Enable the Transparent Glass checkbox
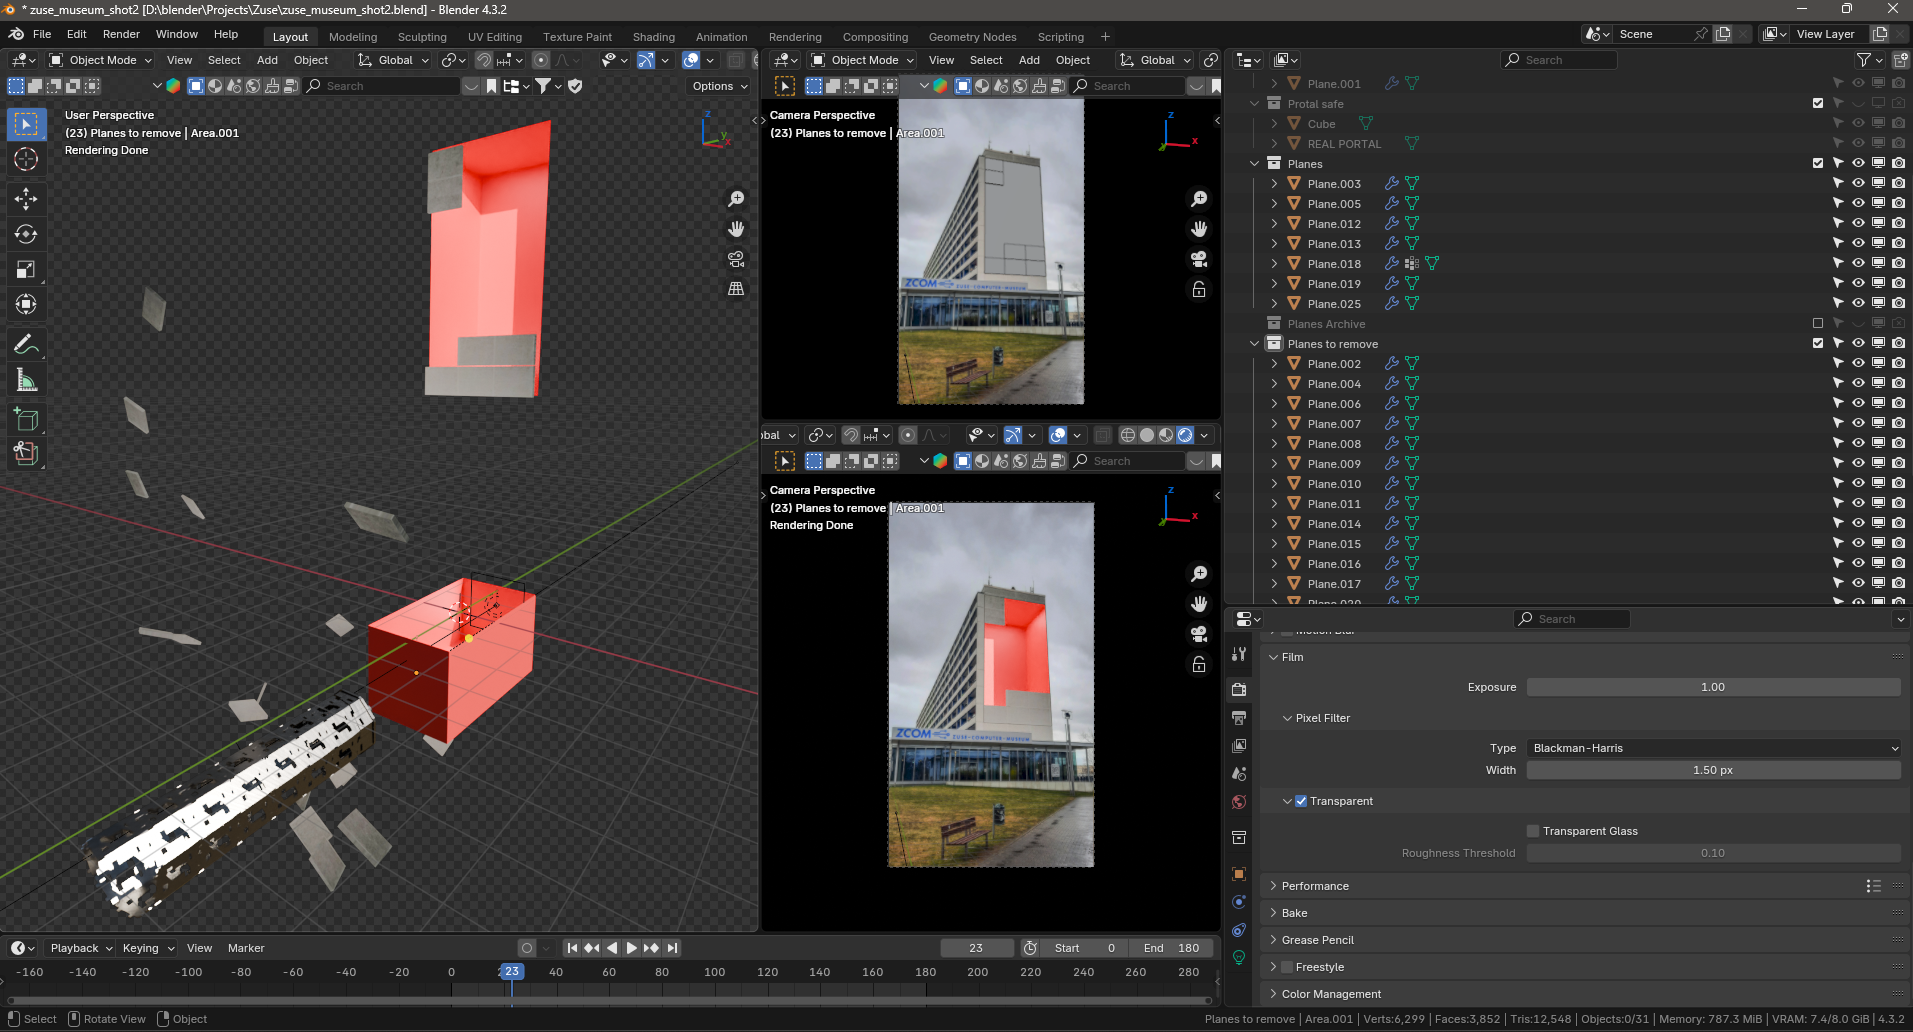 pyautogui.click(x=1533, y=831)
